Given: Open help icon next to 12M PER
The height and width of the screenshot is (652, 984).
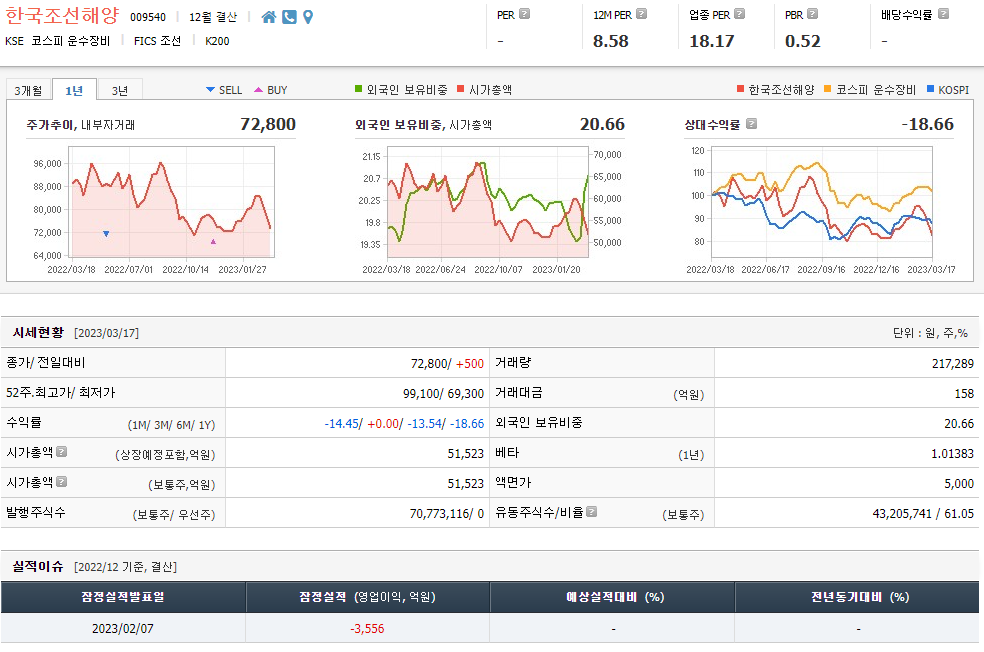Looking at the screenshot, I should coord(641,14).
